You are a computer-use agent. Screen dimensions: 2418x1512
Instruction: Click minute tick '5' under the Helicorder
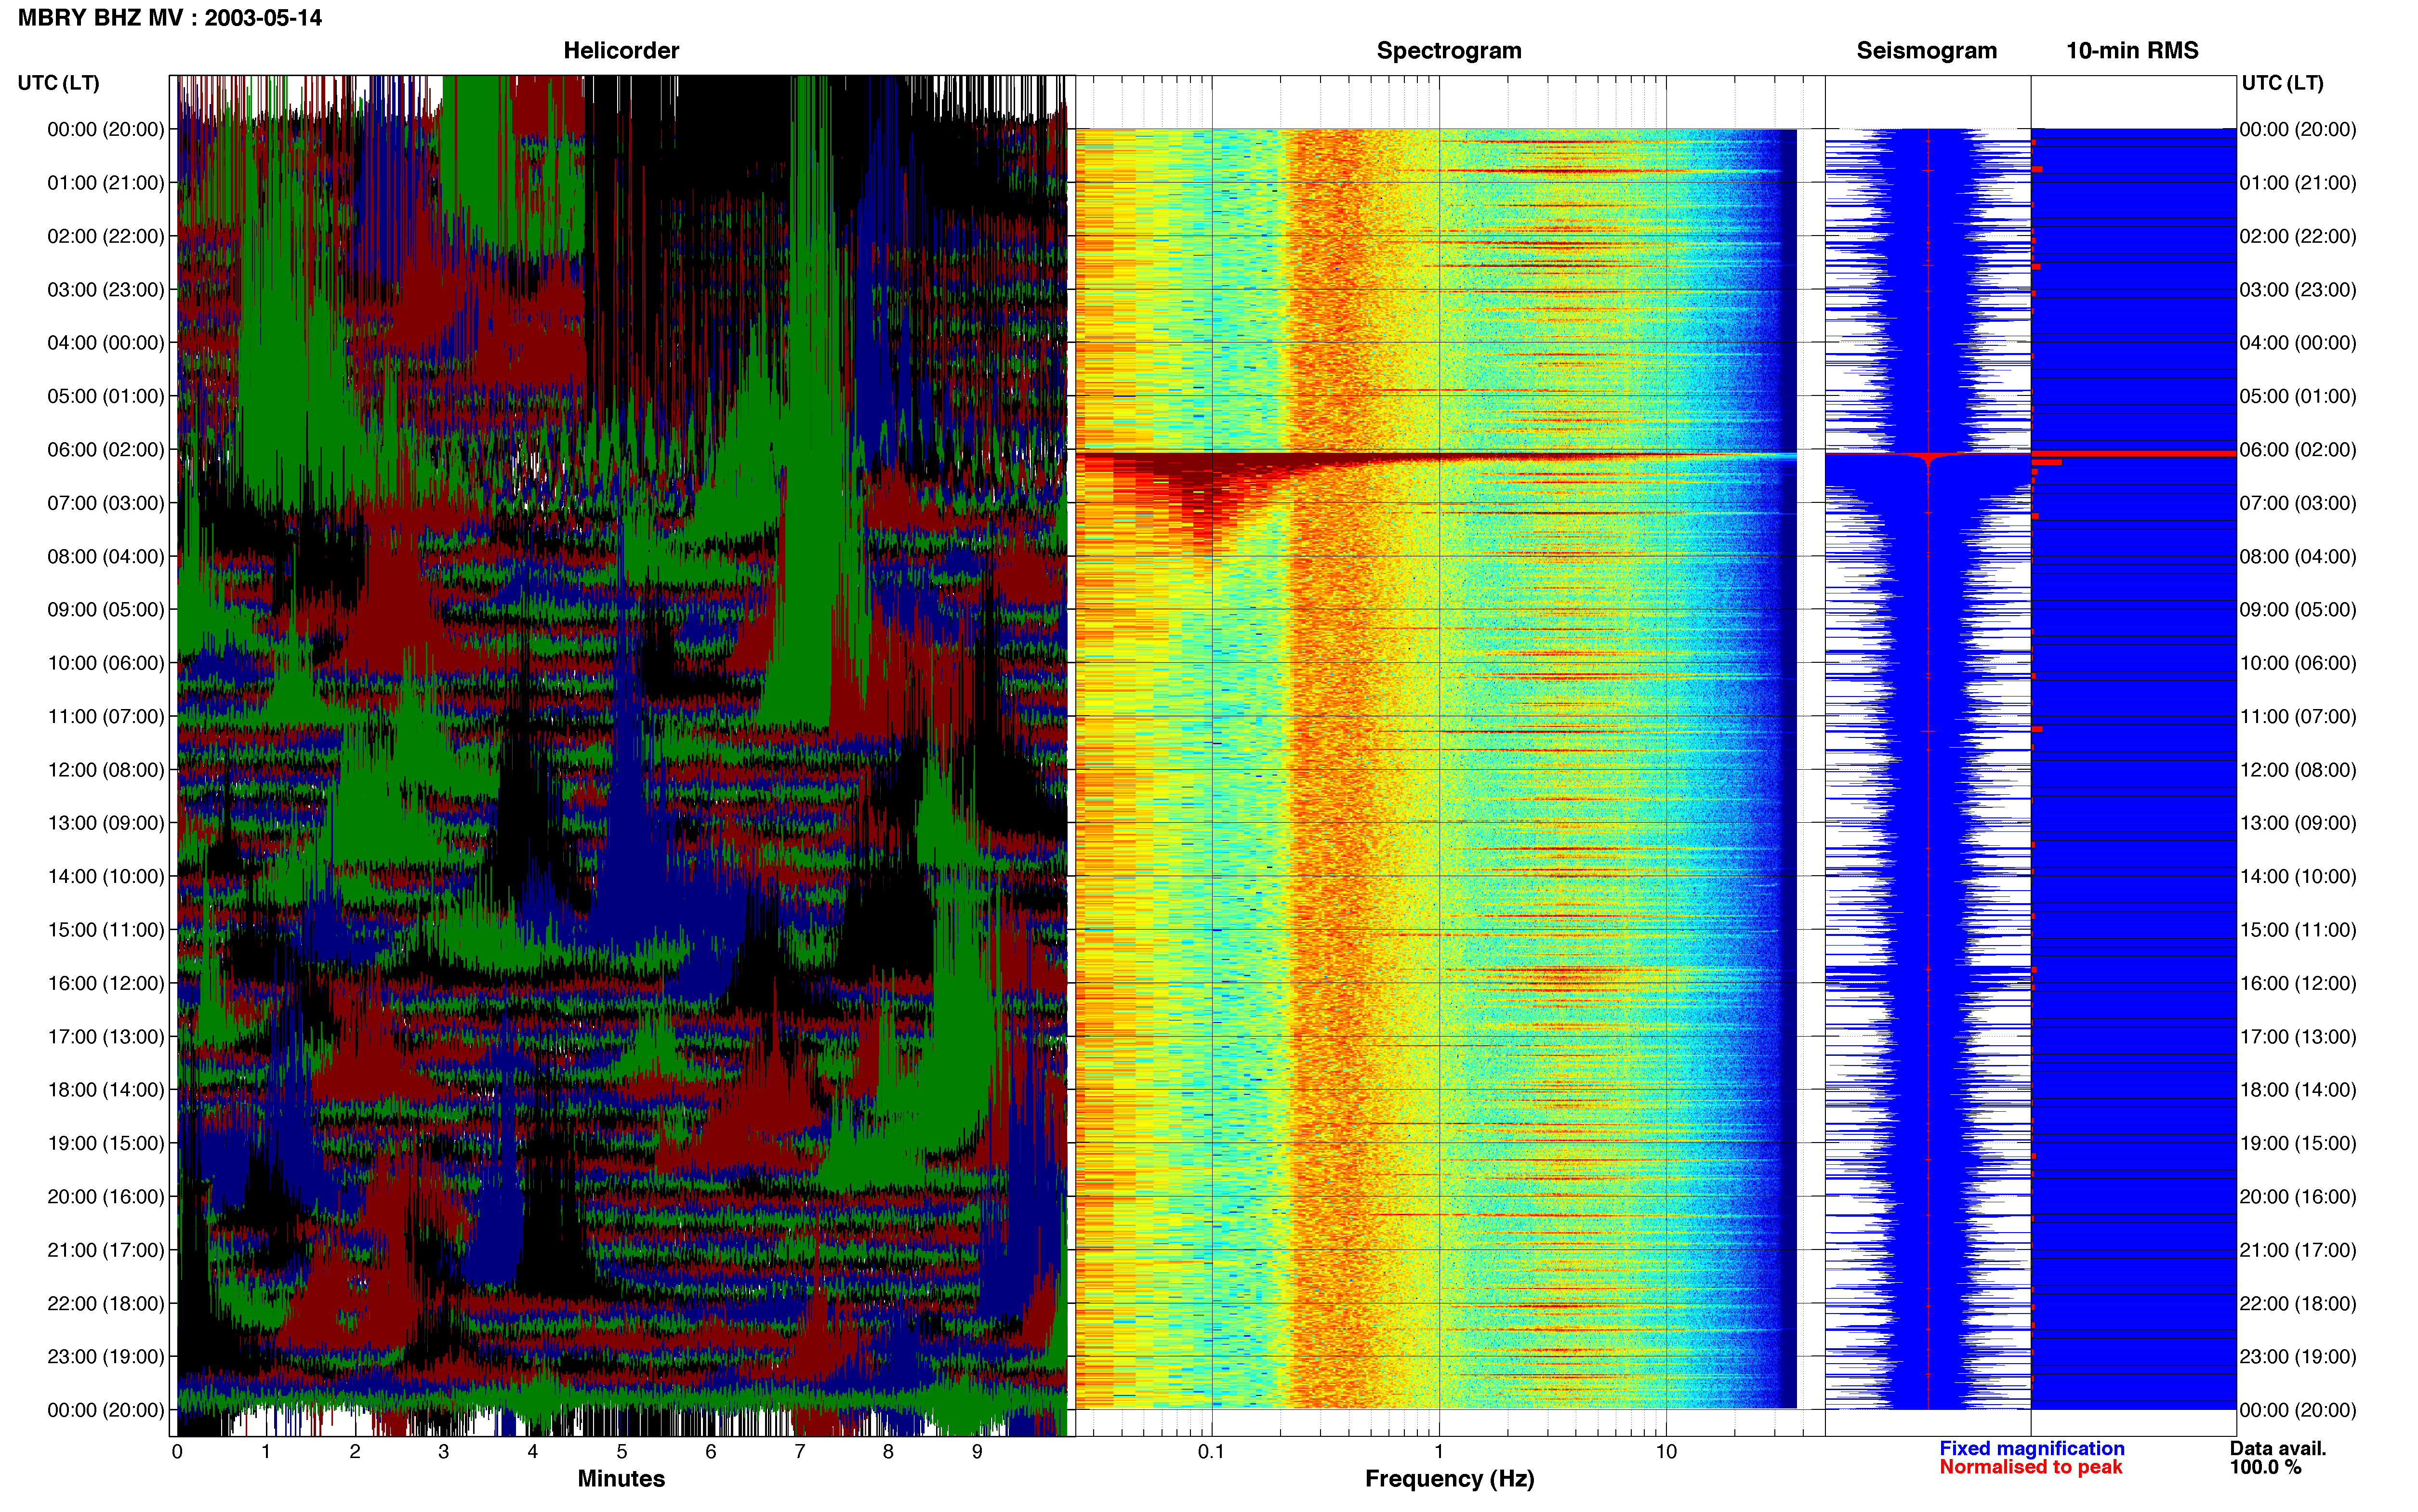click(622, 1452)
